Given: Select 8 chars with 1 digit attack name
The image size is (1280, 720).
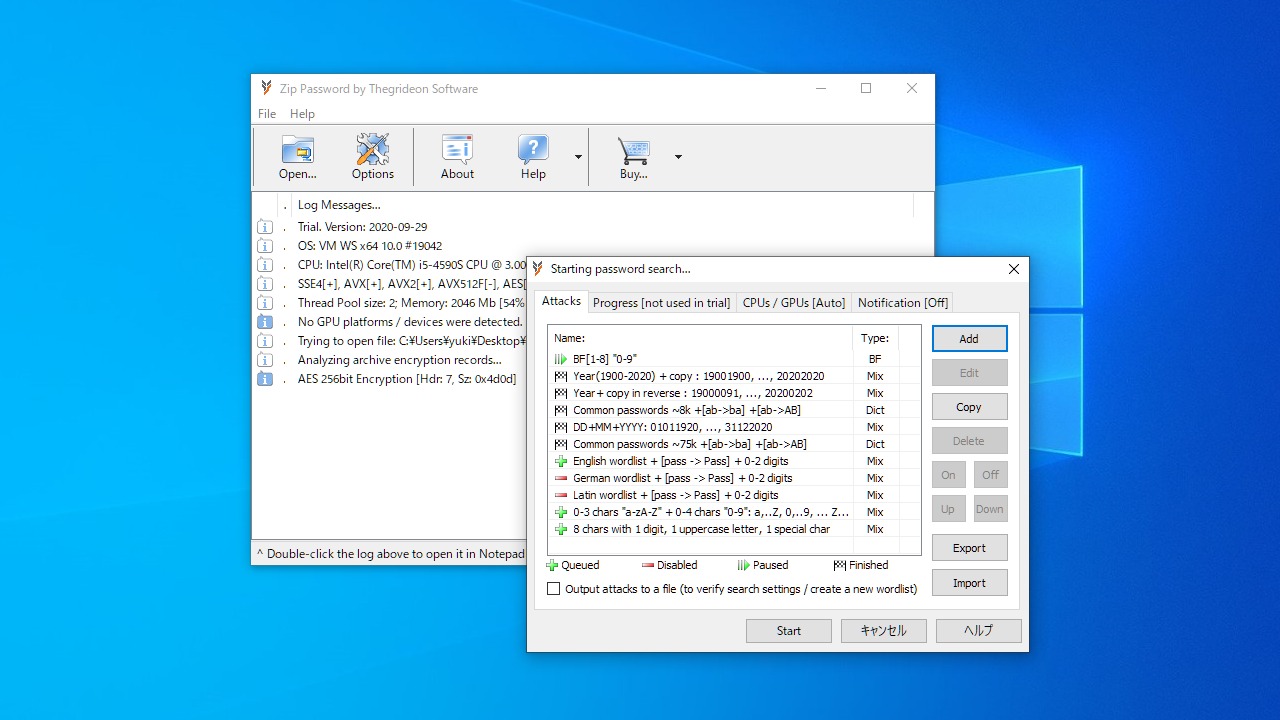Looking at the screenshot, I should pyautogui.click(x=701, y=529).
